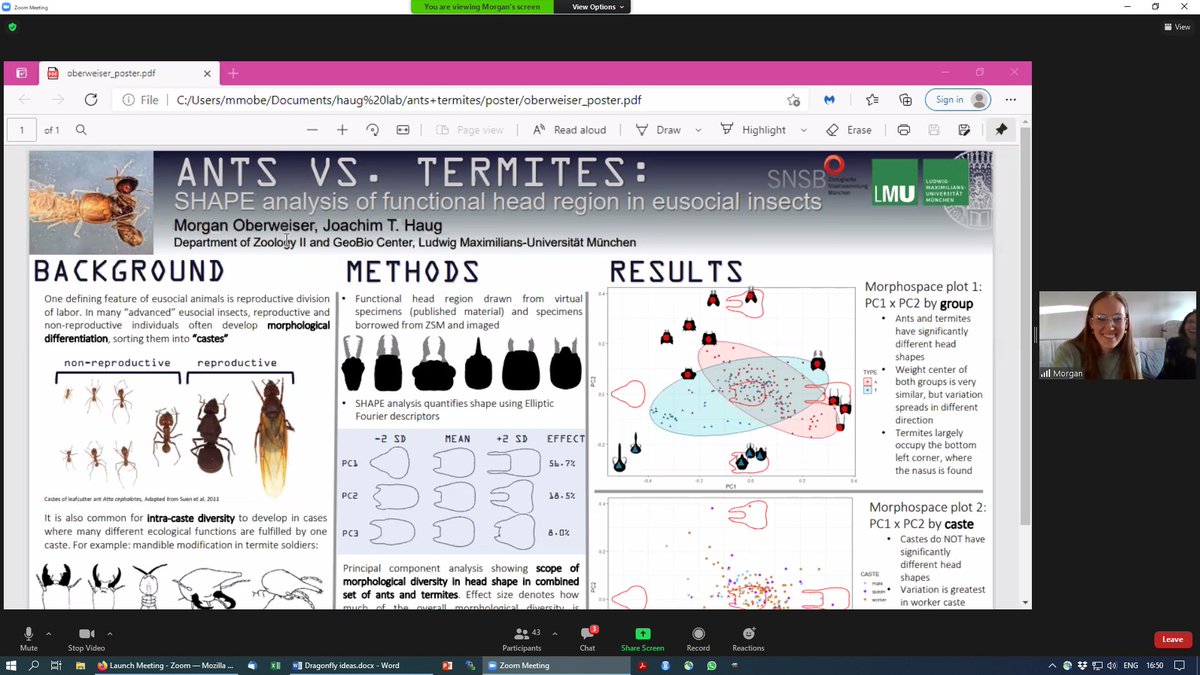Viewport: 1200px width, 675px height.
Task: Zoom in on the PDF with plus
Action: pos(342,130)
